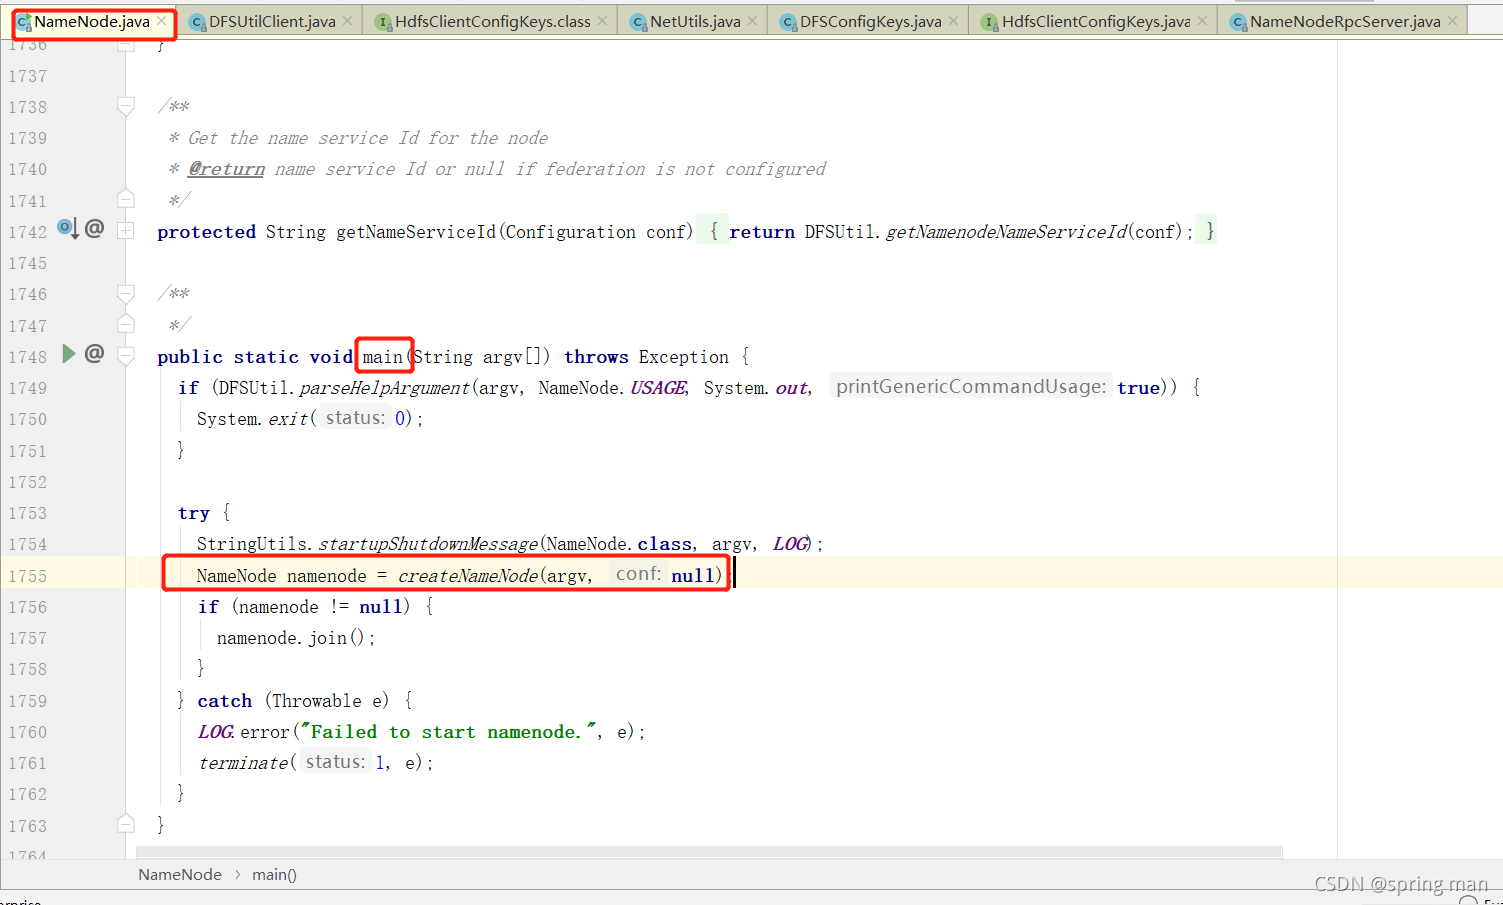Click the terminate method call

pyautogui.click(x=244, y=763)
